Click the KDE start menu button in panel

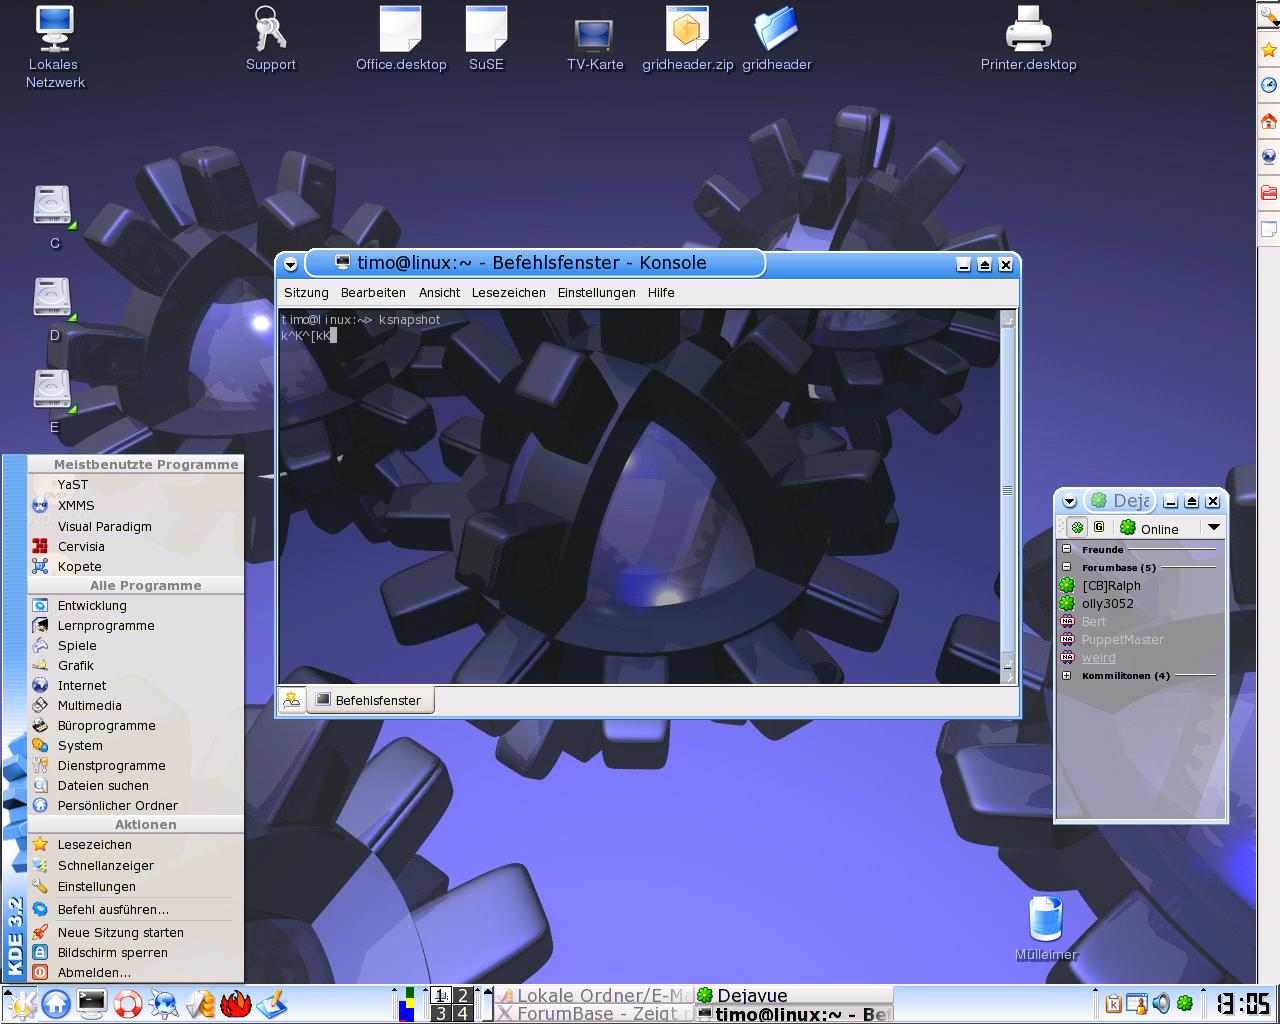coord(20,1003)
